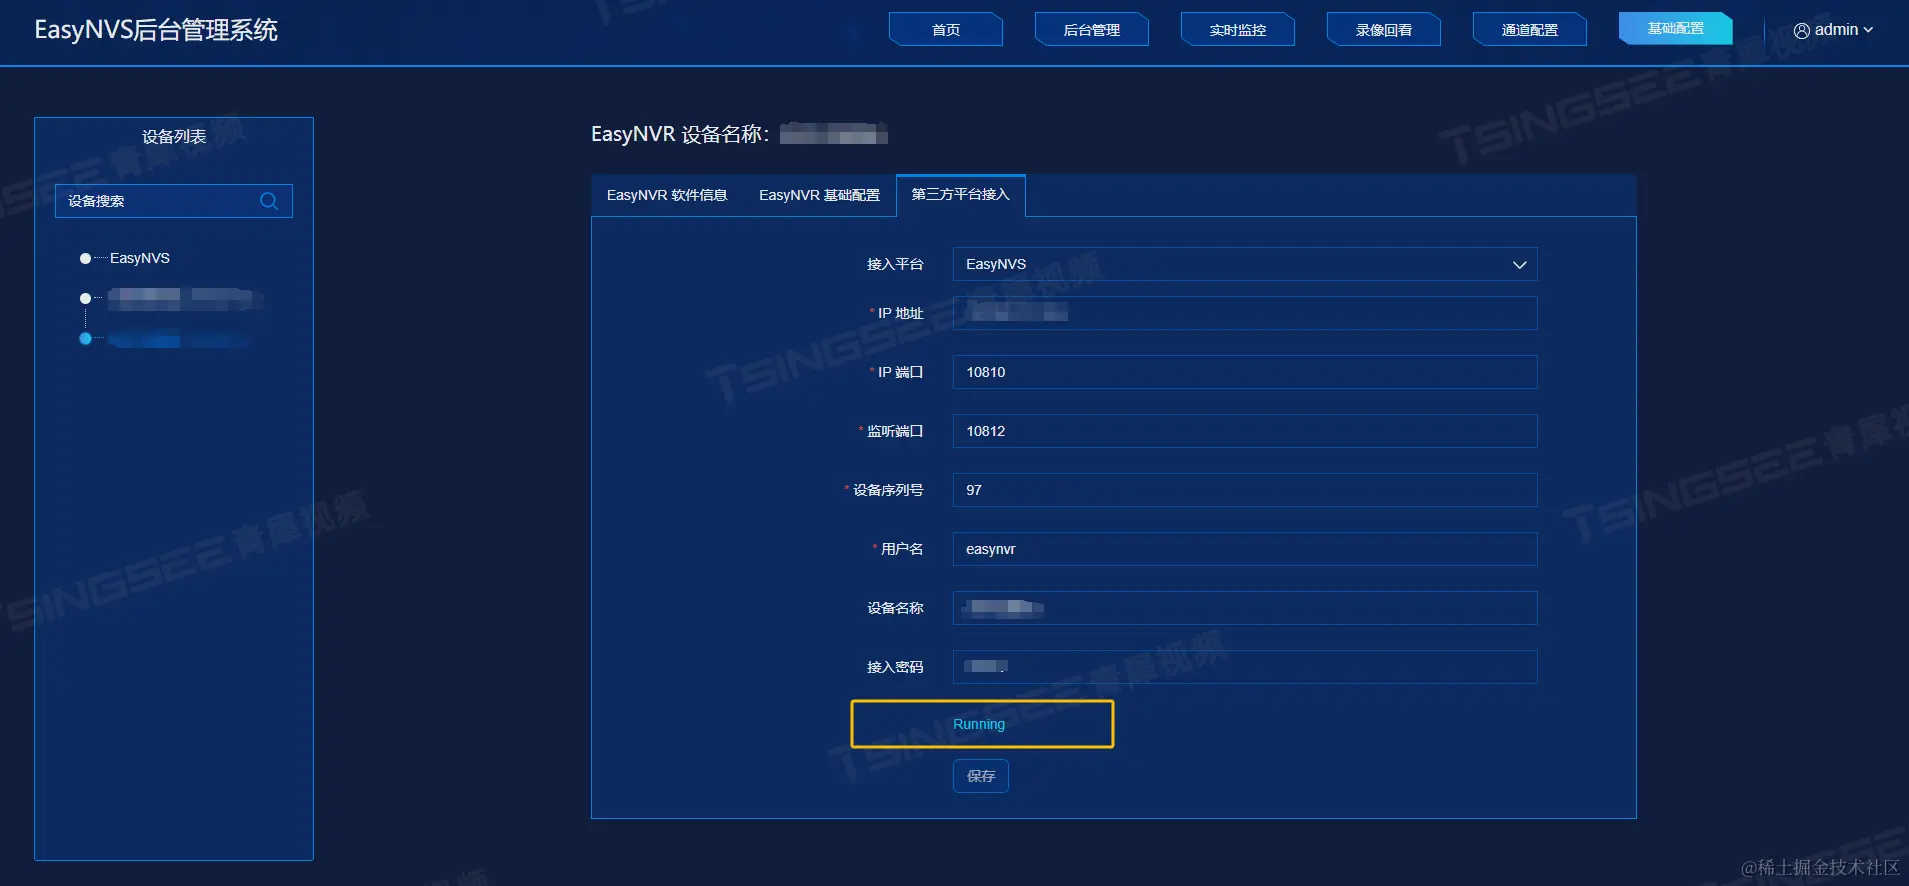Select the 基础配置 navigation item
1909x886 pixels.
point(1676,28)
